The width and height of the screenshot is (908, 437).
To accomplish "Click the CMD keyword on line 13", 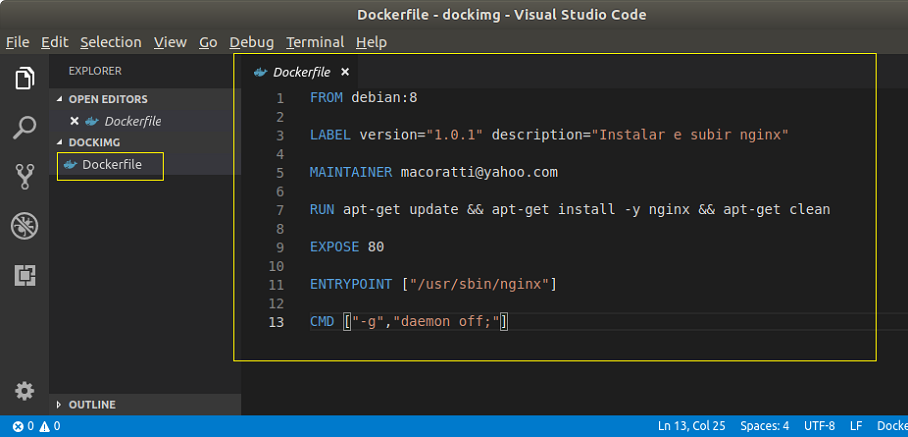I will click(x=322, y=322).
